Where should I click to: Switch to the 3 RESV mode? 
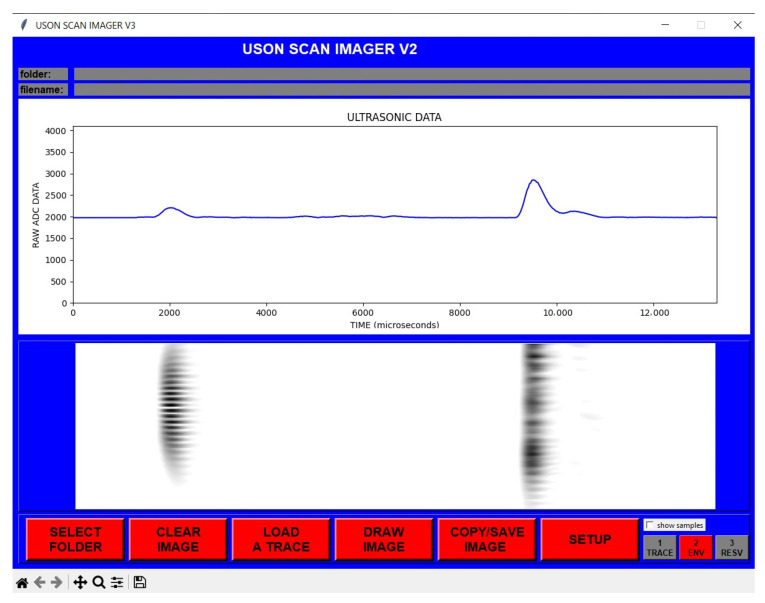click(x=731, y=547)
